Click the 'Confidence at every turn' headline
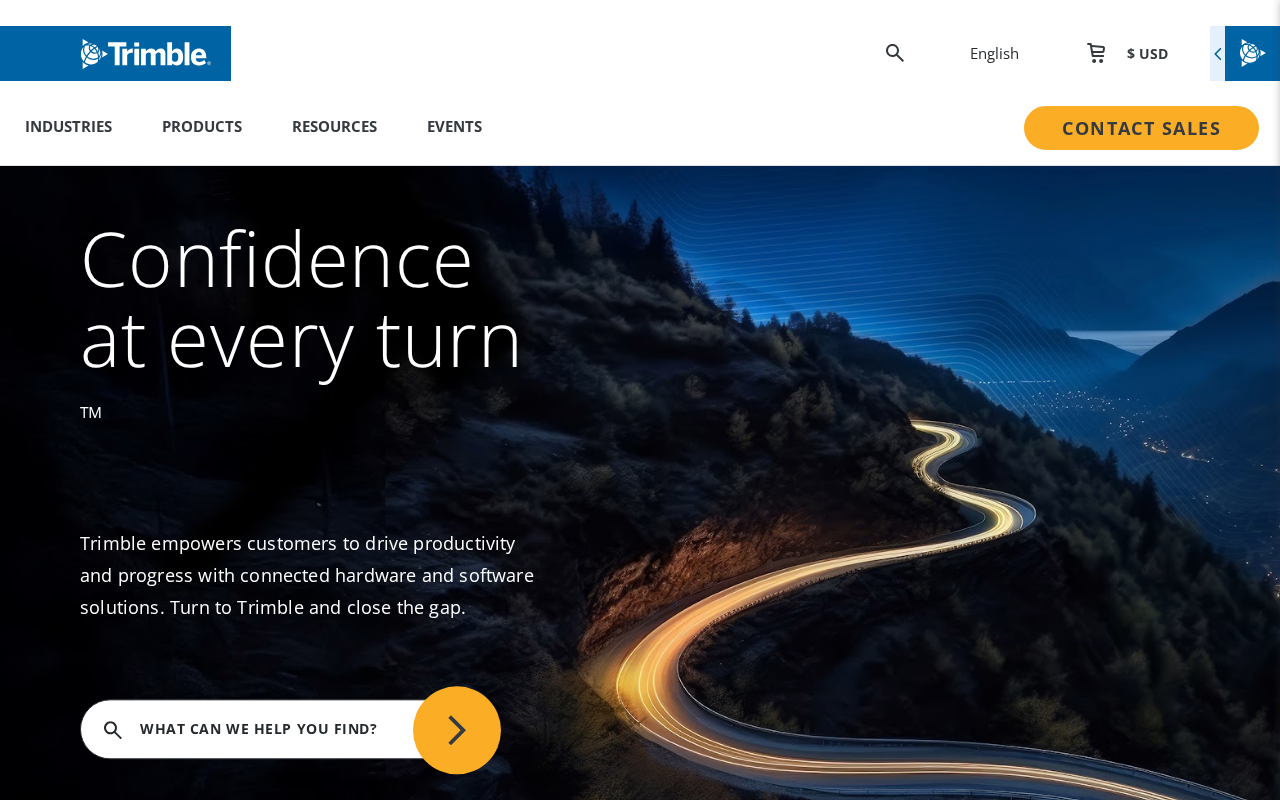 pyautogui.click(x=300, y=299)
